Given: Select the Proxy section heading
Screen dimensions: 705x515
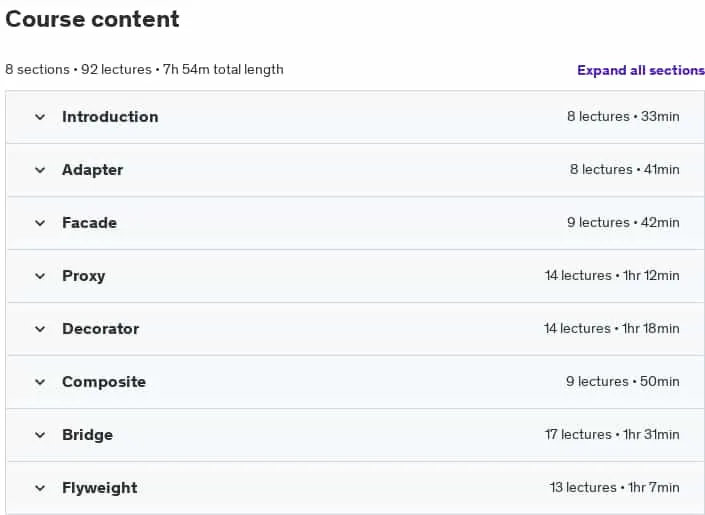Looking at the screenshot, I should click(84, 276).
